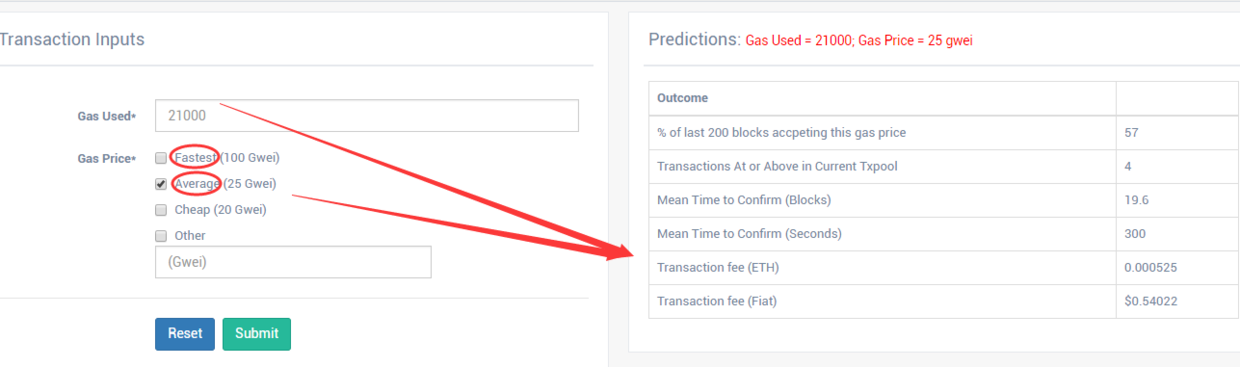The height and width of the screenshot is (367, 1240).
Task: Click Mean Time to Confirm (Blocks) row
Action: (x=944, y=200)
